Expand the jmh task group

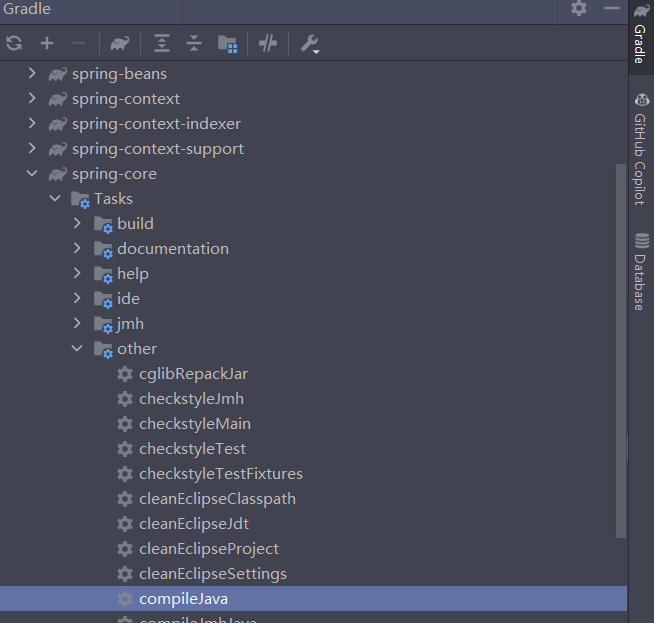[77, 324]
